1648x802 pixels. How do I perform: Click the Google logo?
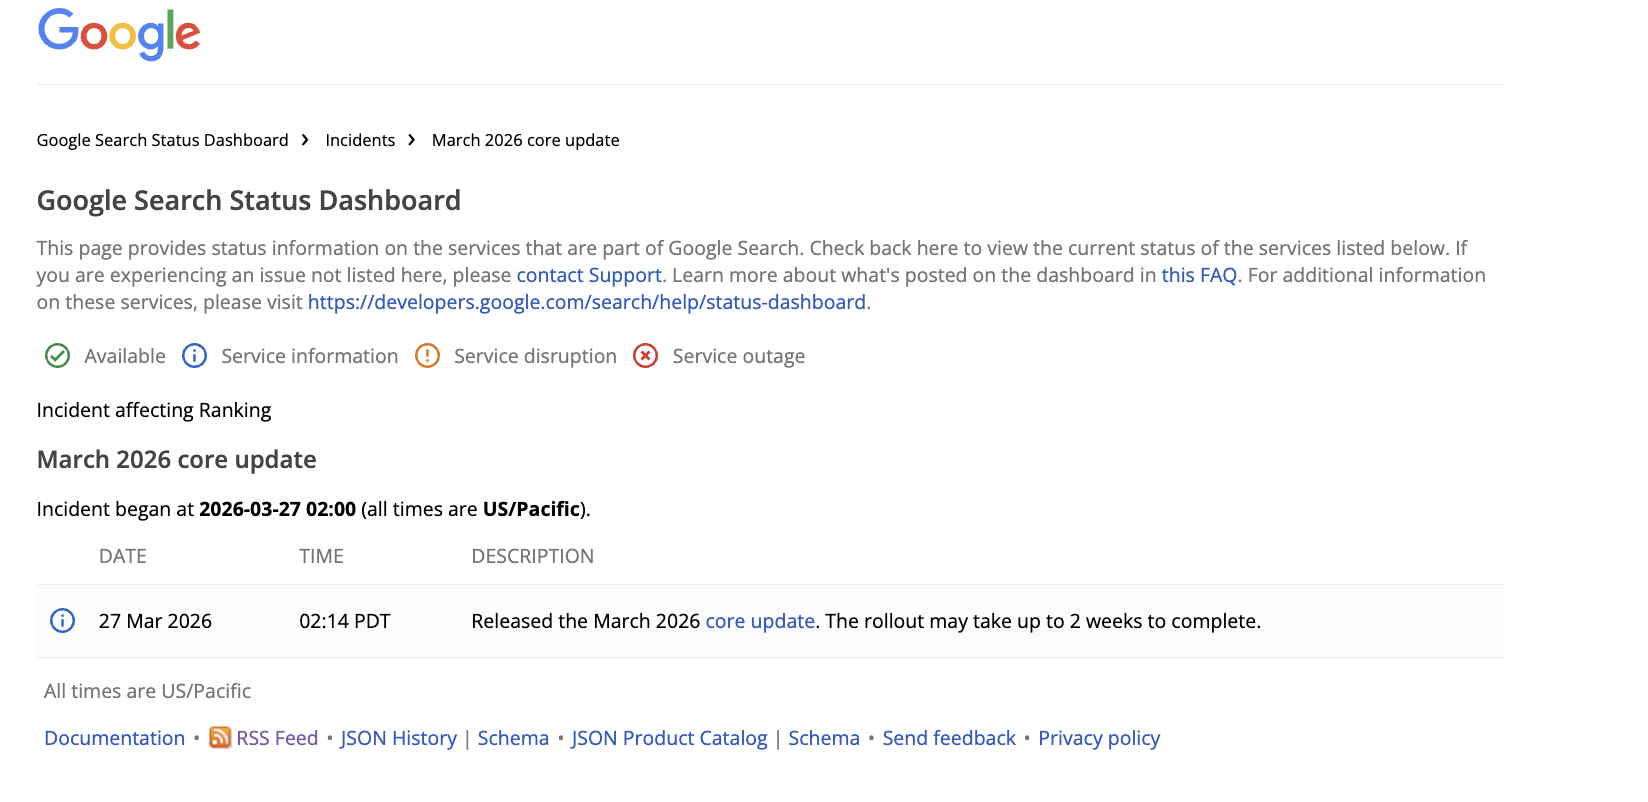click(119, 34)
